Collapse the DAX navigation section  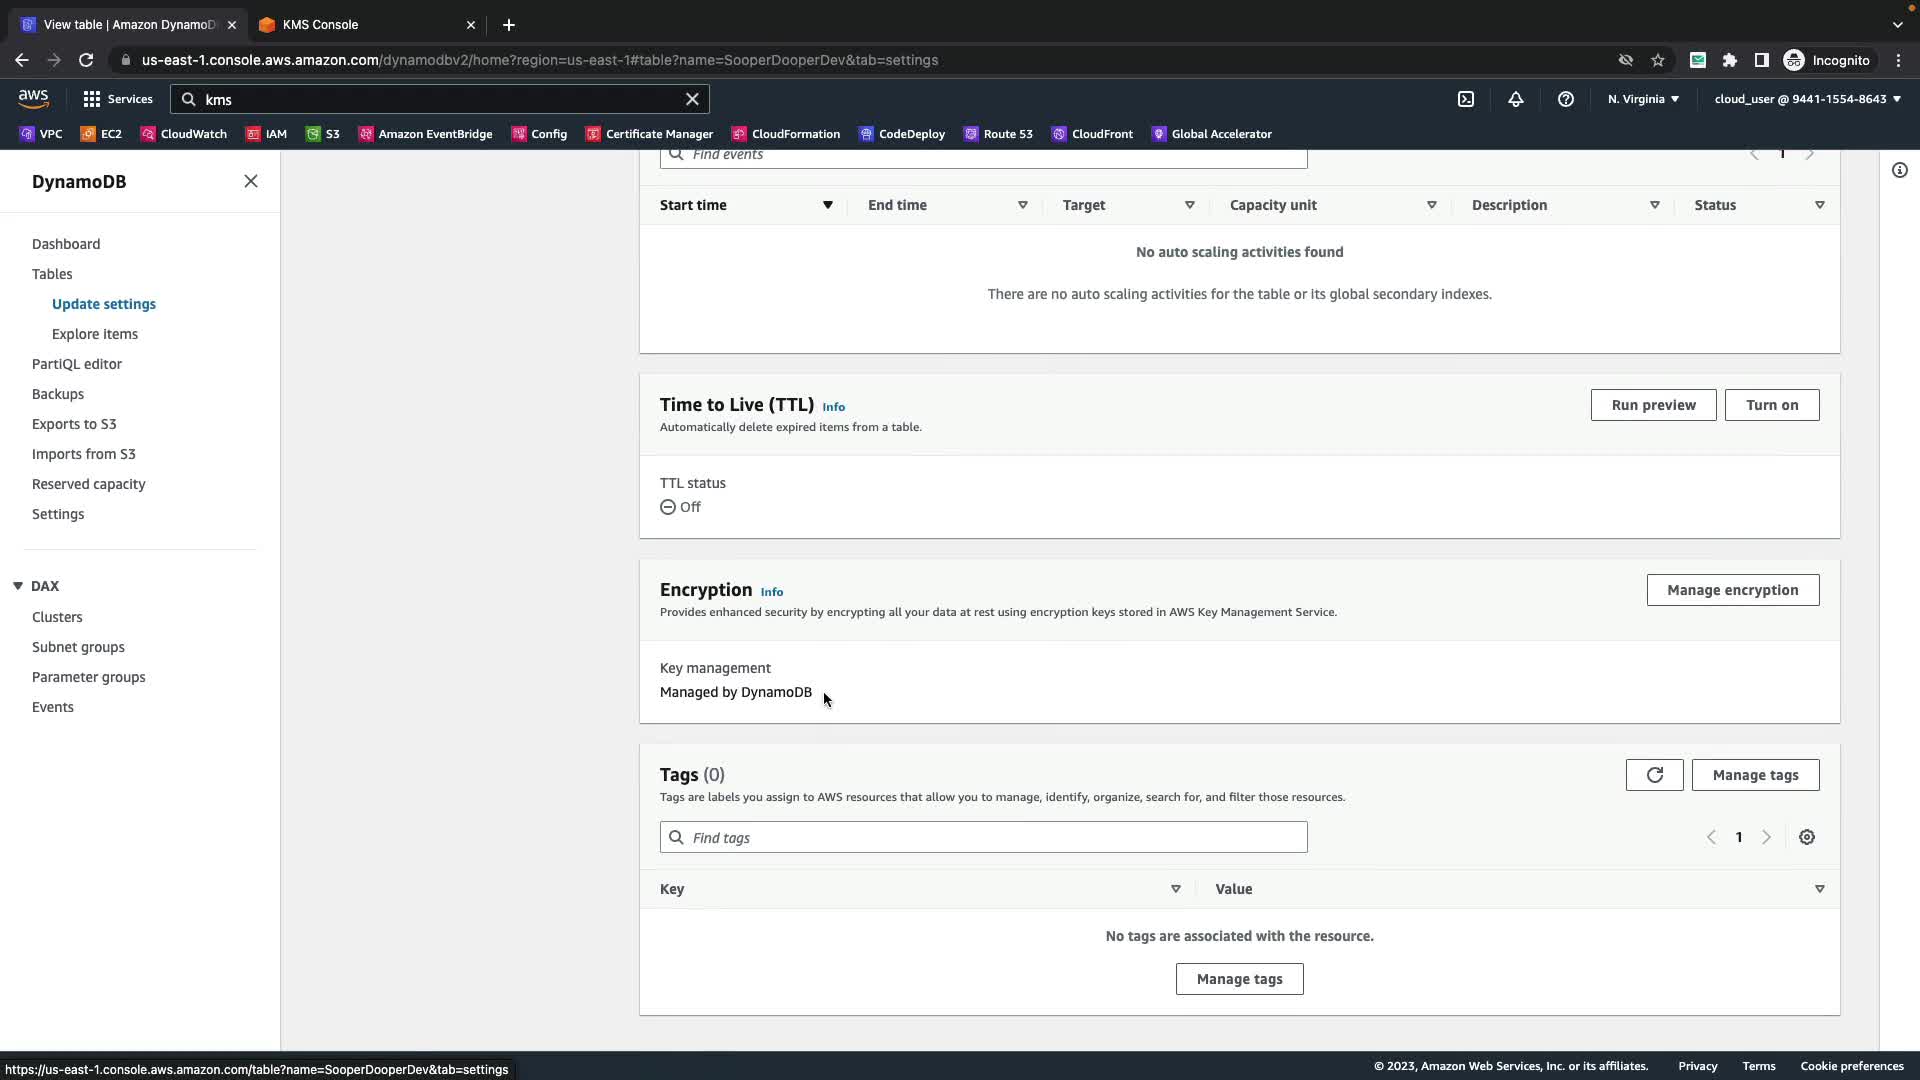click(18, 586)
